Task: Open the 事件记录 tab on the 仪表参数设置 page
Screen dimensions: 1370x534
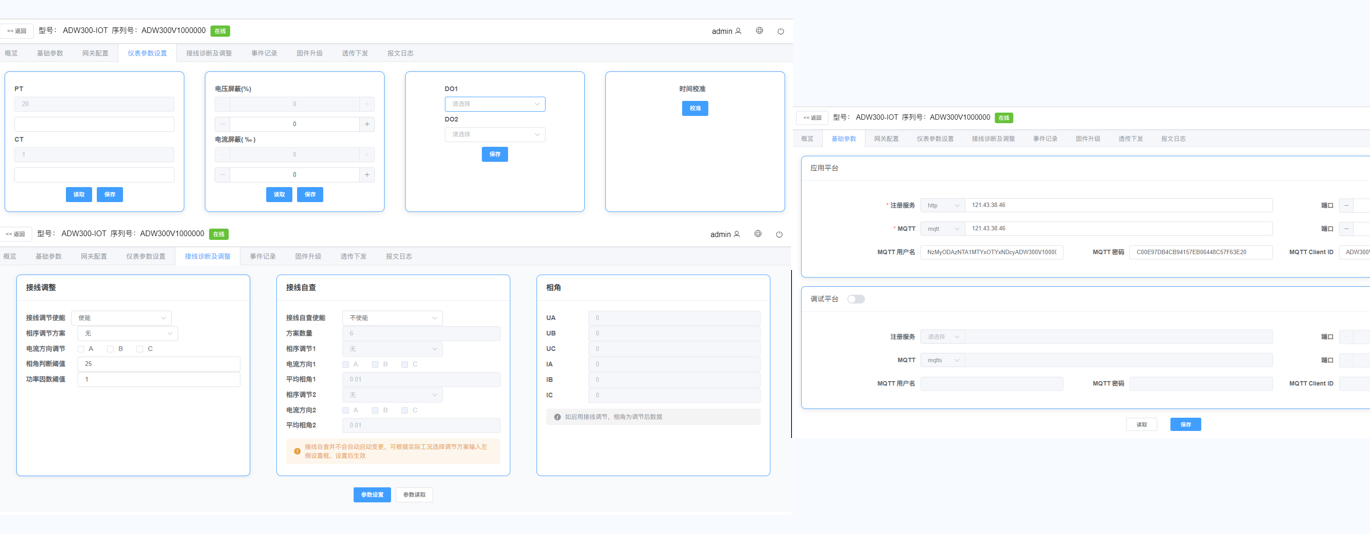Action: coord(264,53)
